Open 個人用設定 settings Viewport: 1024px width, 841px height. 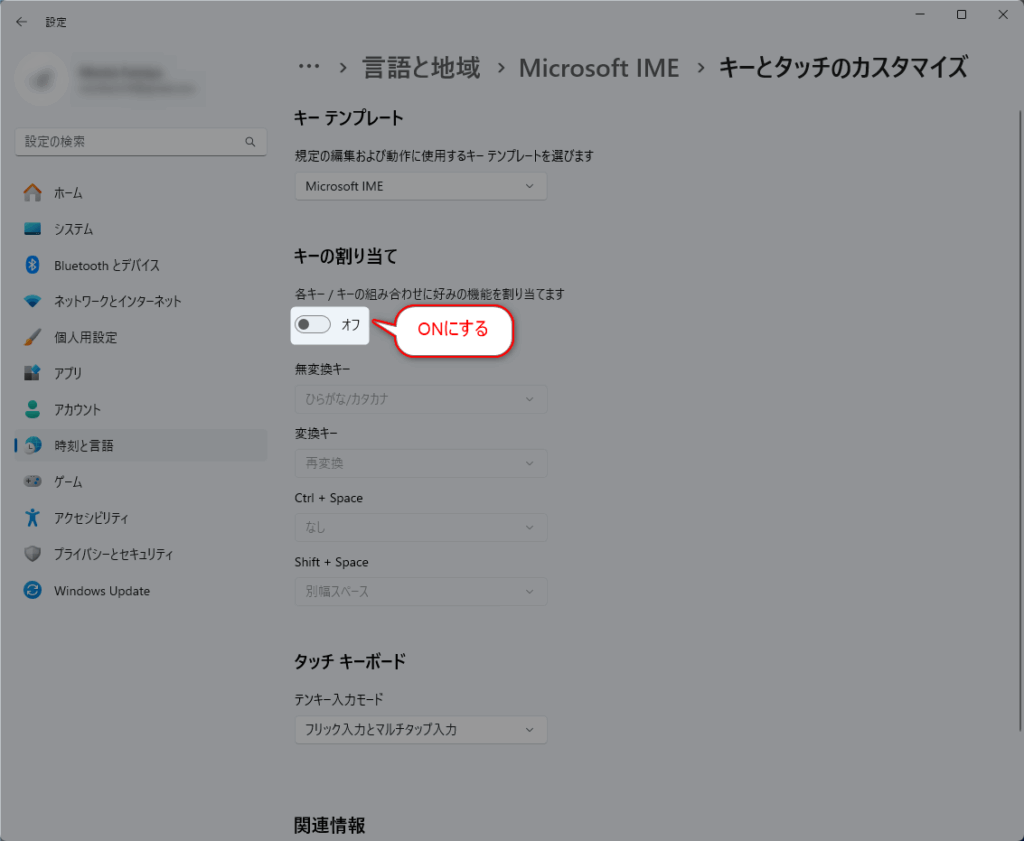(140, 338)
